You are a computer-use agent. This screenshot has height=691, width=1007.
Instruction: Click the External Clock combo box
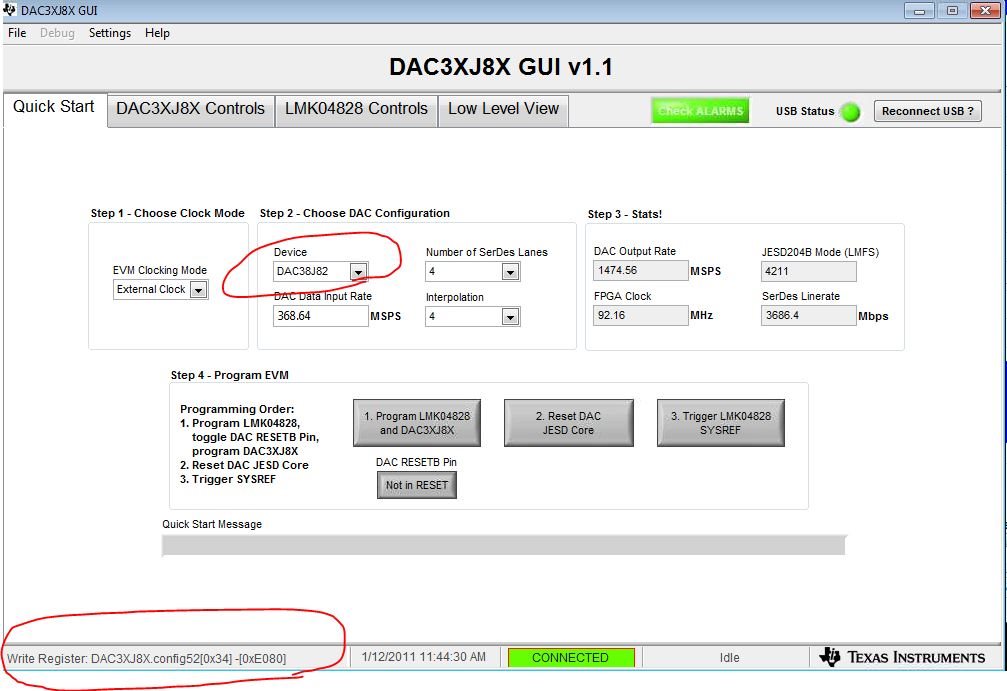pyautogui.click(x=160, y=290)
